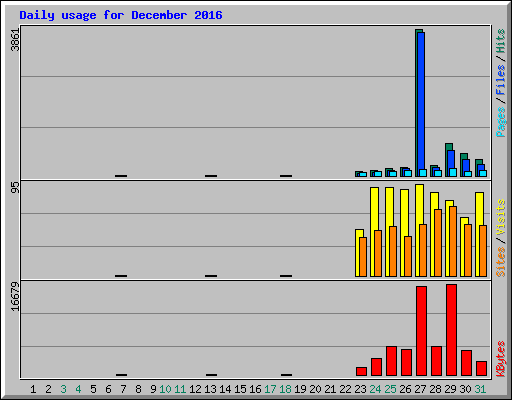Click the green weekend day label 3
The width and height of the screenshot is (512, 400).
[x=63, y=389]
